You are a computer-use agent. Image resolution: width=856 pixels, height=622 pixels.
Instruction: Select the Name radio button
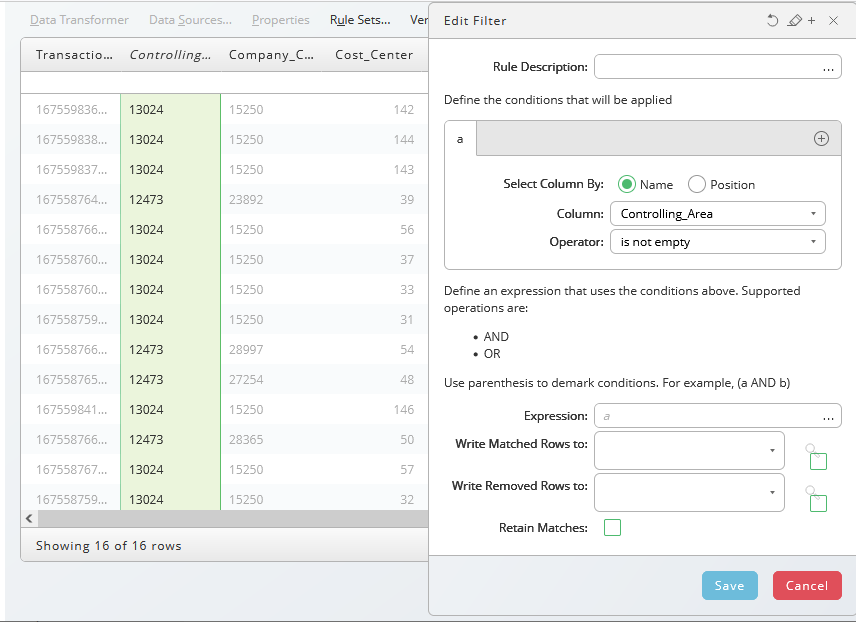(x=627, y=185)
